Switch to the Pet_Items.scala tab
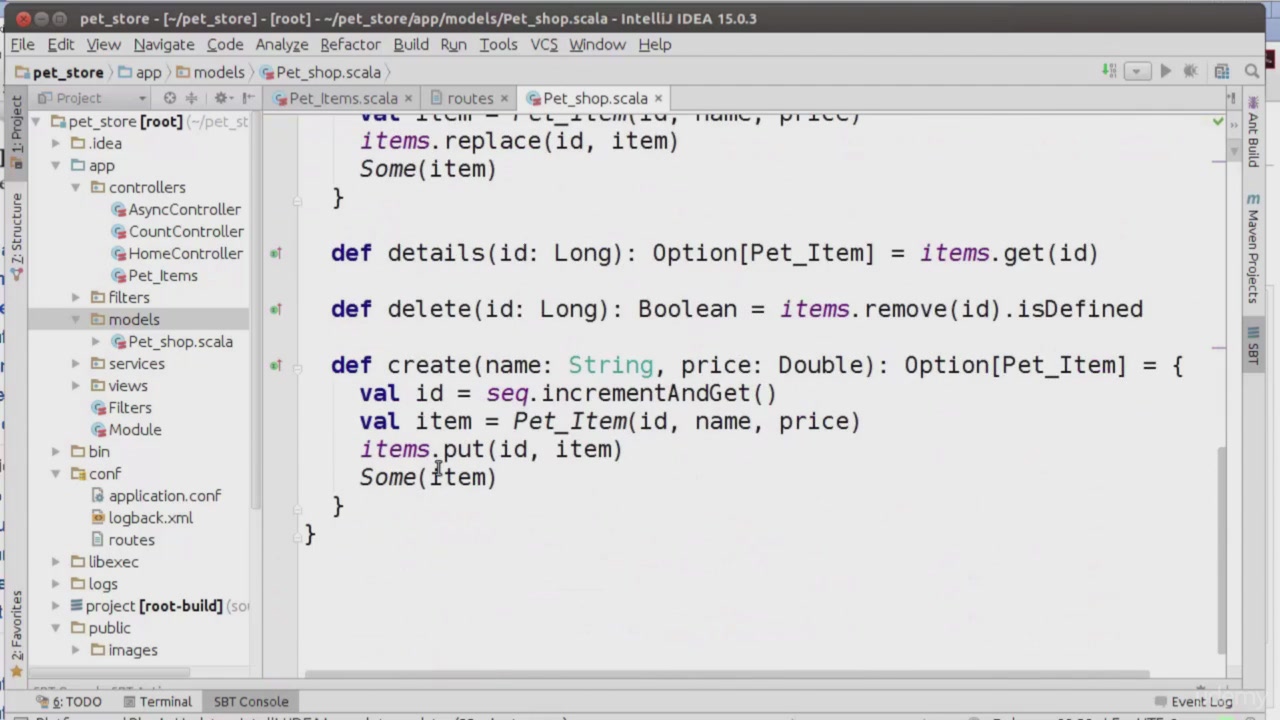 (x=343, y=98)
